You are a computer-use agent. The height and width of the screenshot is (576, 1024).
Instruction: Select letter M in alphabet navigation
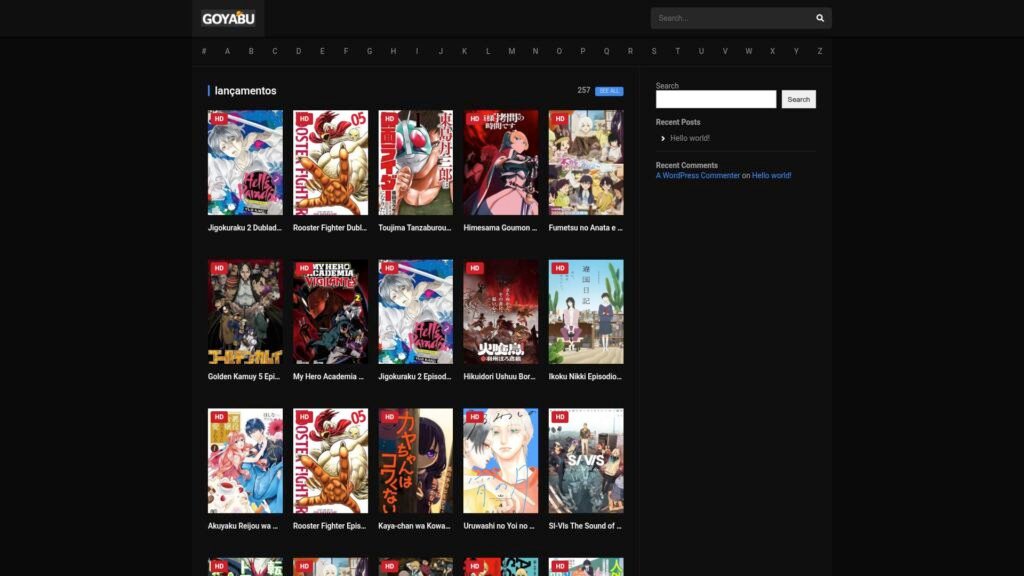(511, 51)
